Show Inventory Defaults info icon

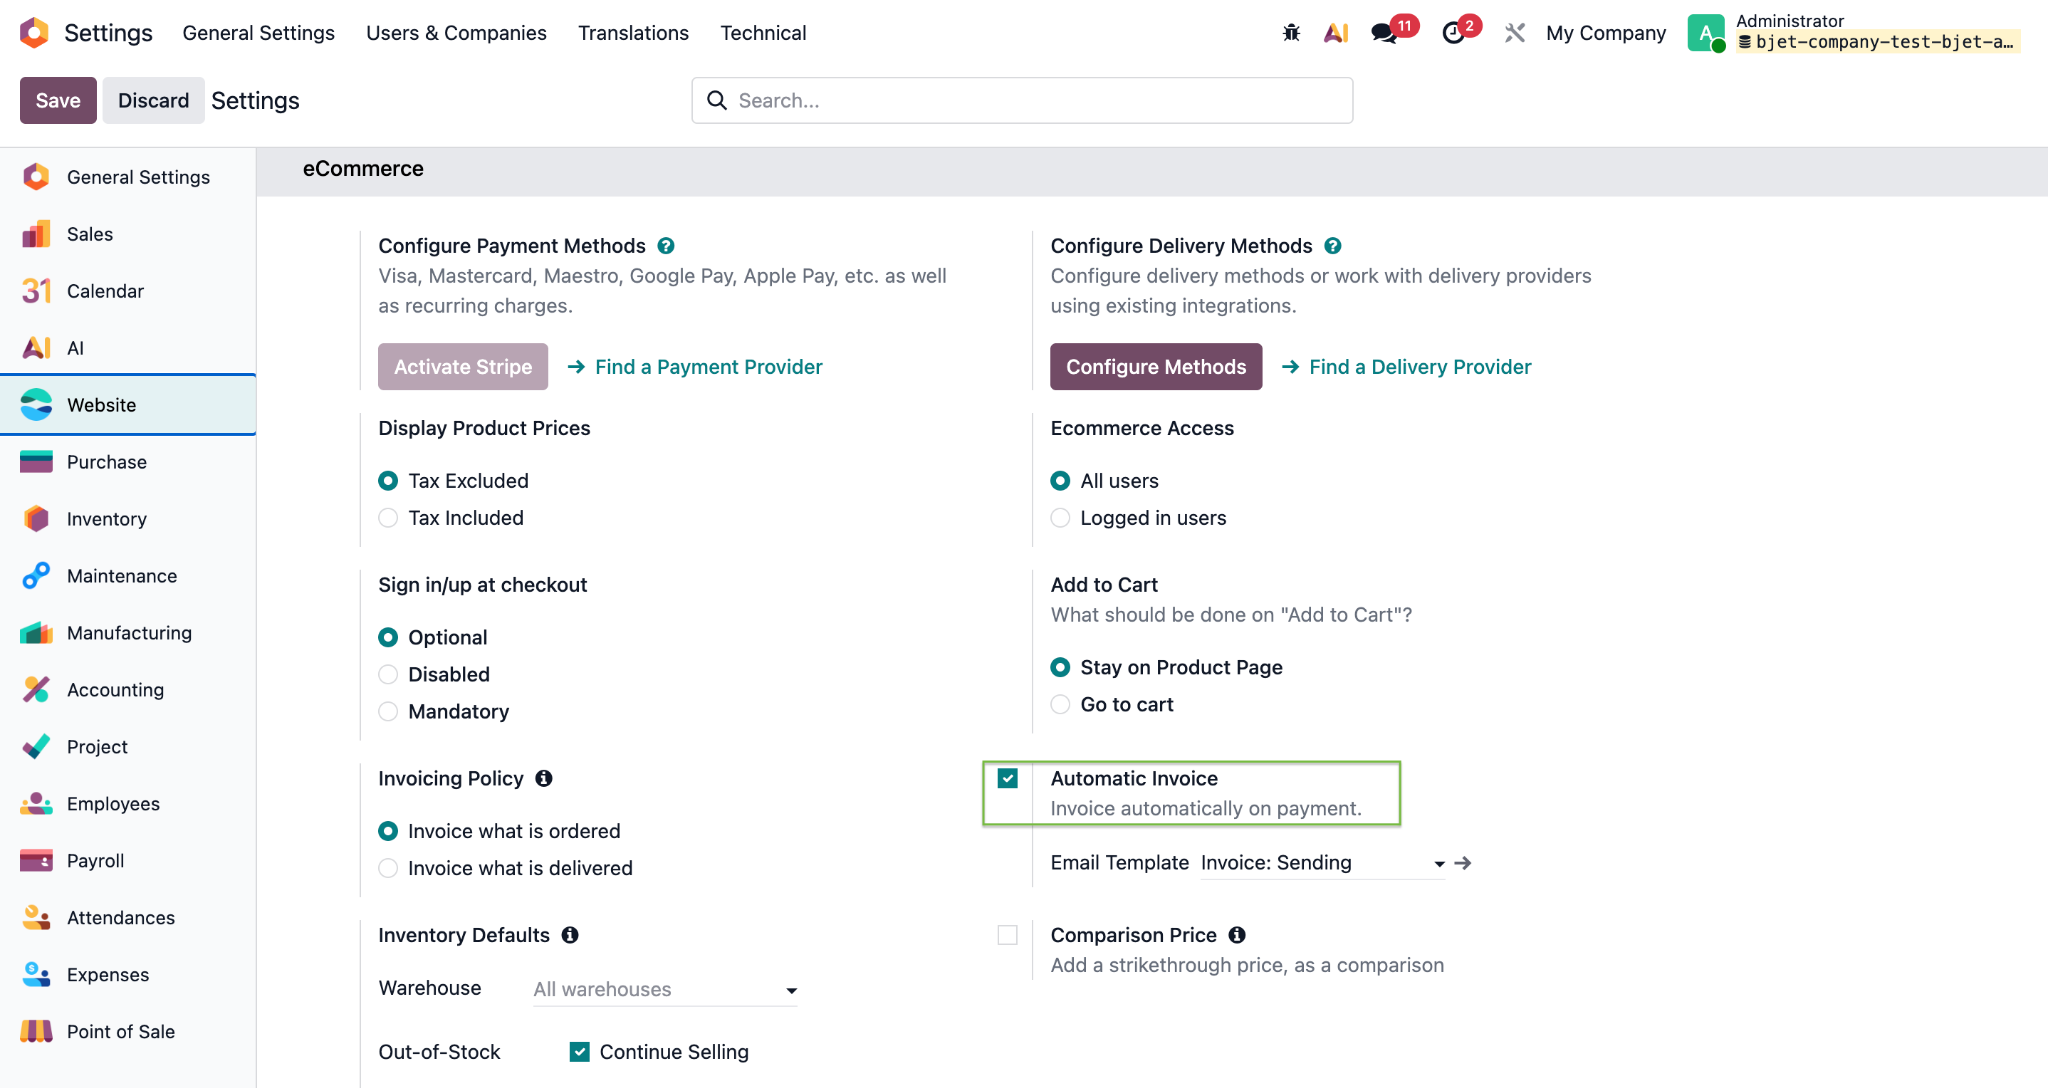click(x=570, y=935)
